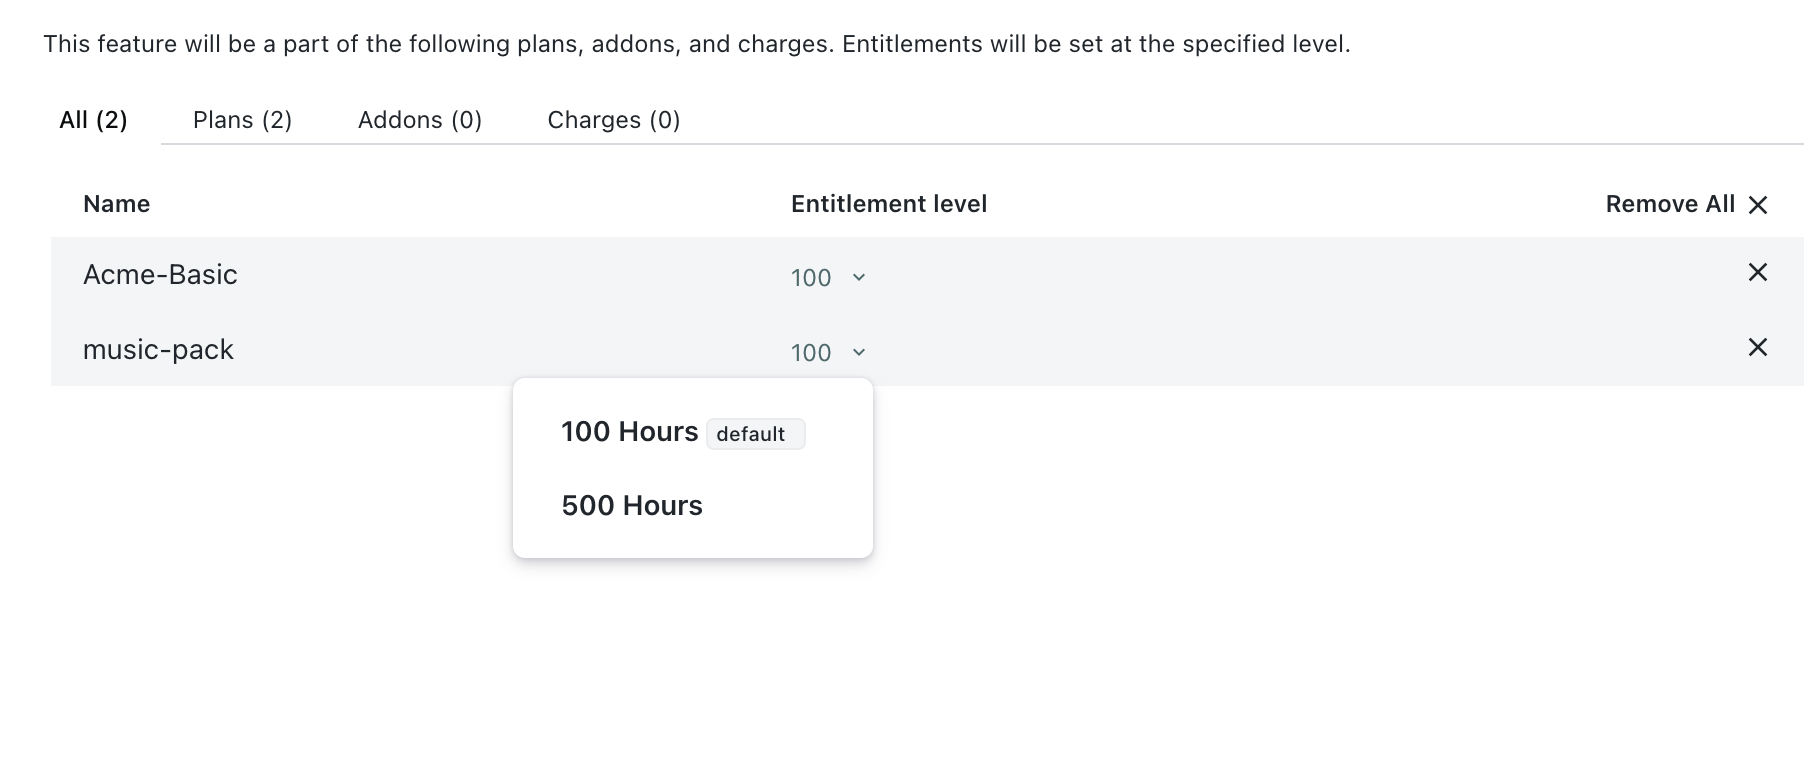Collapse the chevron arrow in the music-pack row
1804x772 pixels.
tap(858, 353)
